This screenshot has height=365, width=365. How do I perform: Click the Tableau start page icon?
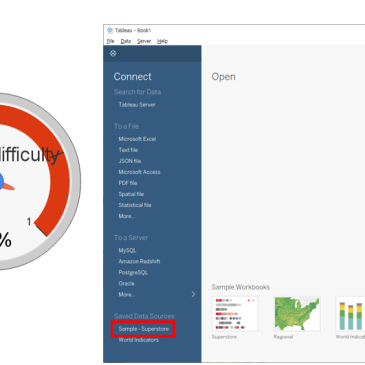point(113,53)
